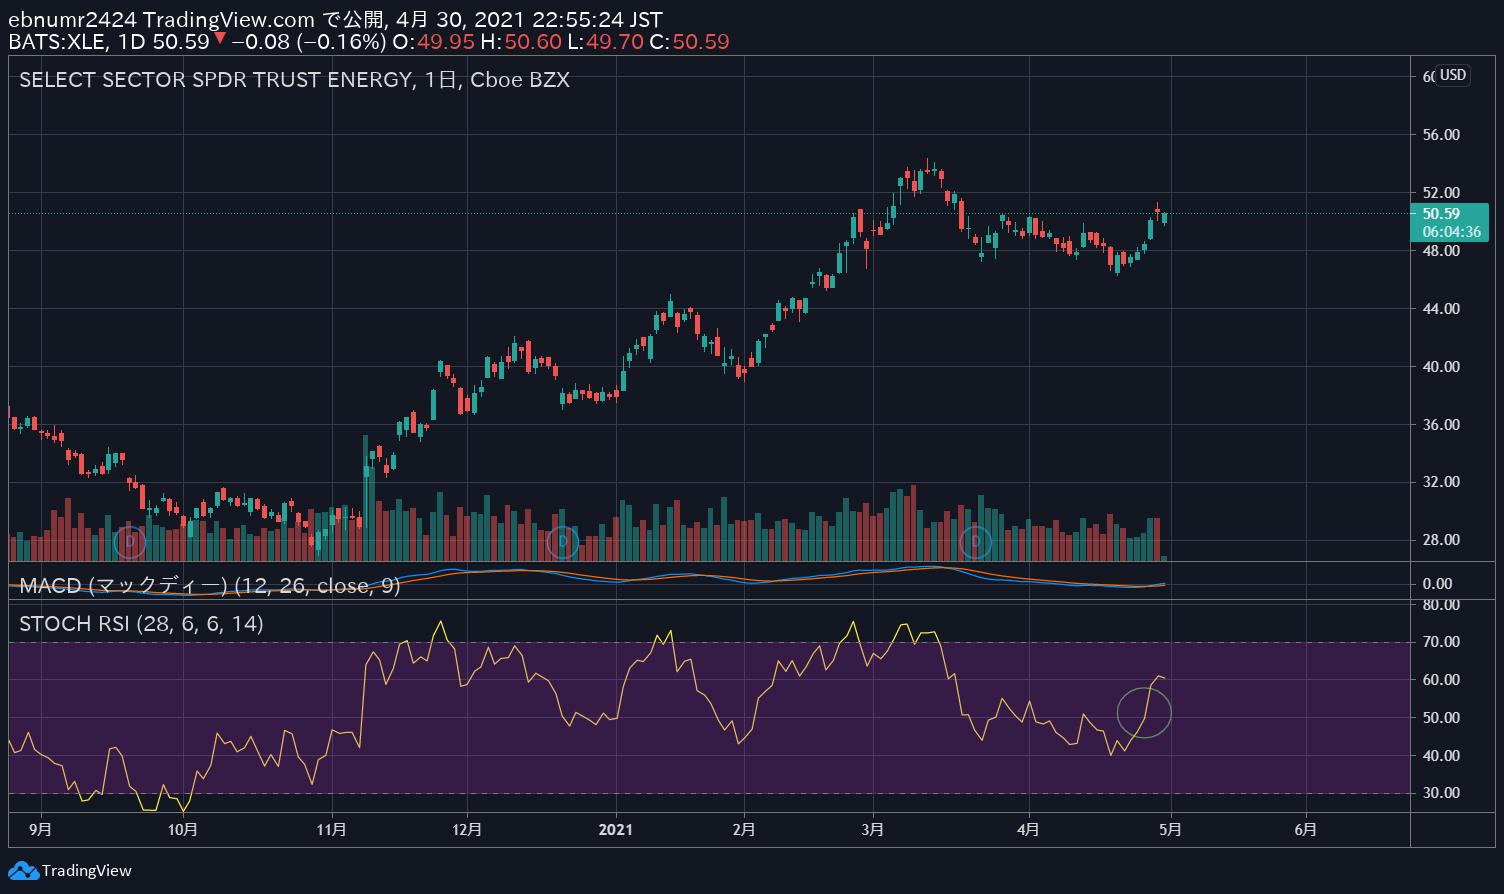Click the dividend marker near late March
The width and height of the screenshot is (1504, 894).
click(975, 543)
